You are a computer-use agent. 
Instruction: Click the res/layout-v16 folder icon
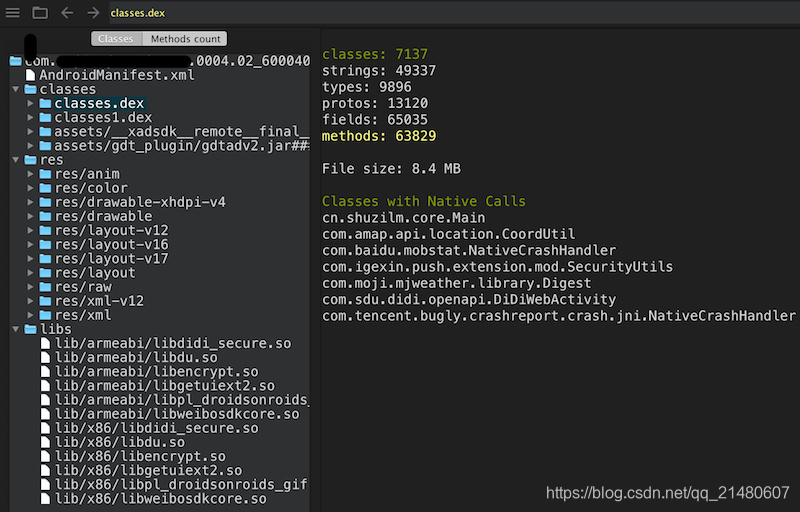[45, 245]
